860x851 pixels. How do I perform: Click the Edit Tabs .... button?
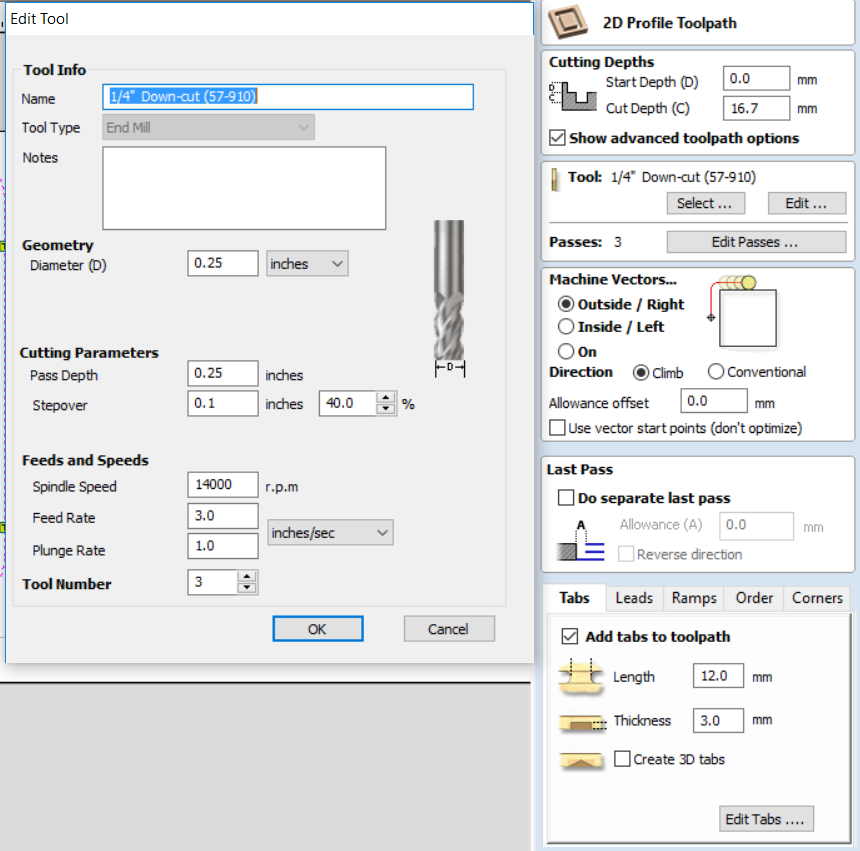pos(766,819)
